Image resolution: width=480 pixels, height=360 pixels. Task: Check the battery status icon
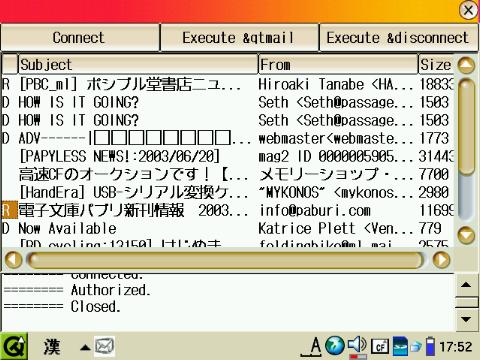click(x=430, y=346)
